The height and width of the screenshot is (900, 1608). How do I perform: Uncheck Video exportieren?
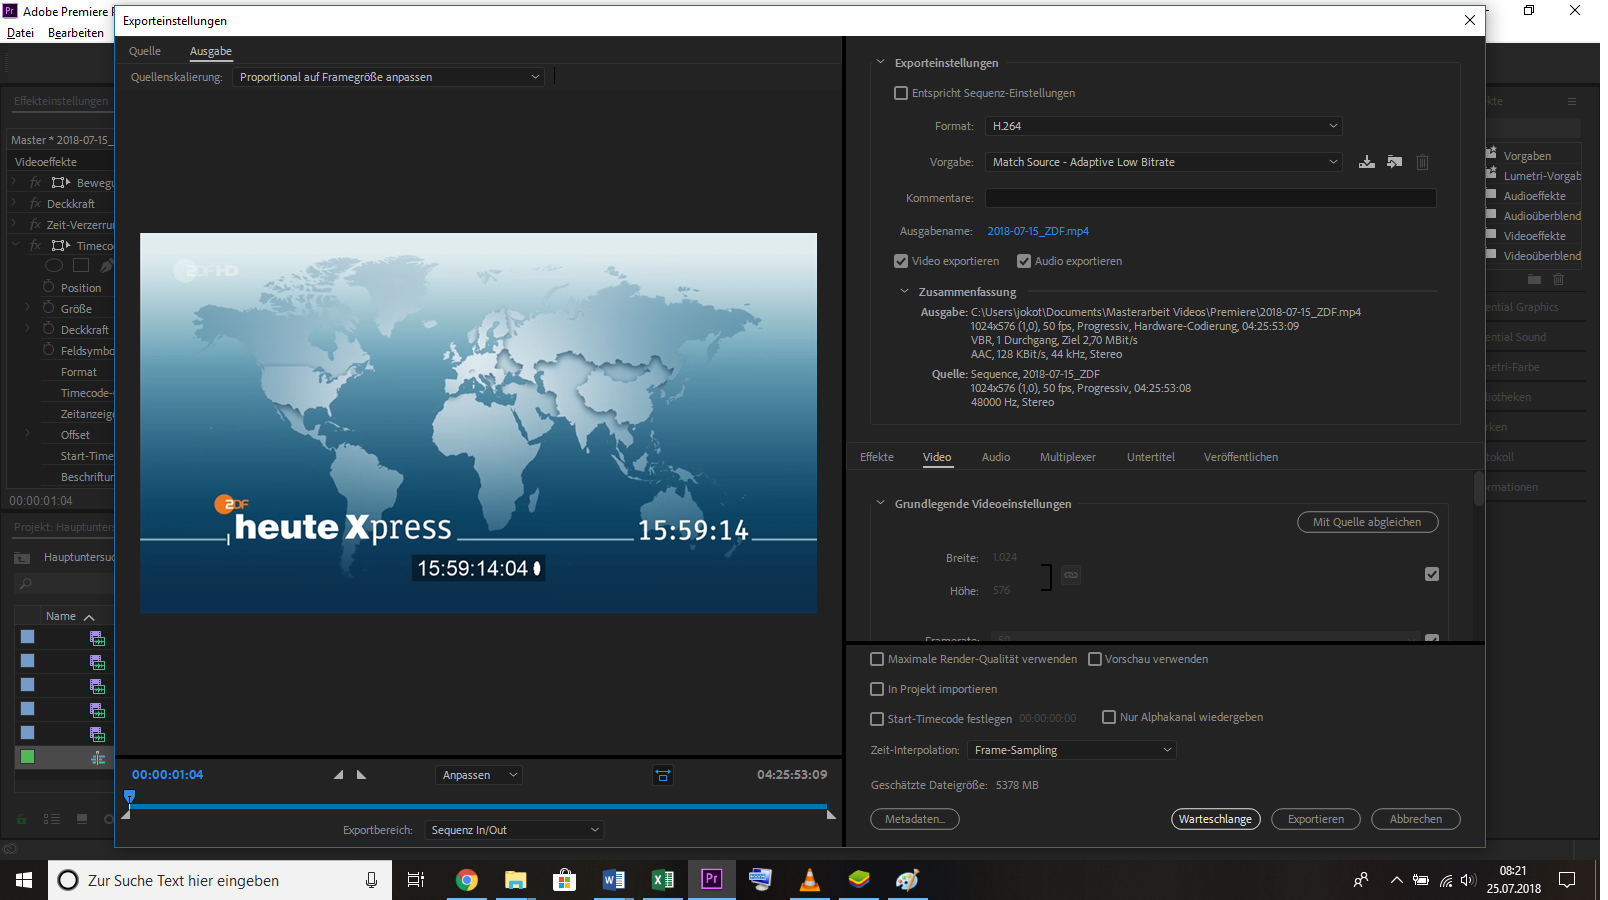[901, 261]
